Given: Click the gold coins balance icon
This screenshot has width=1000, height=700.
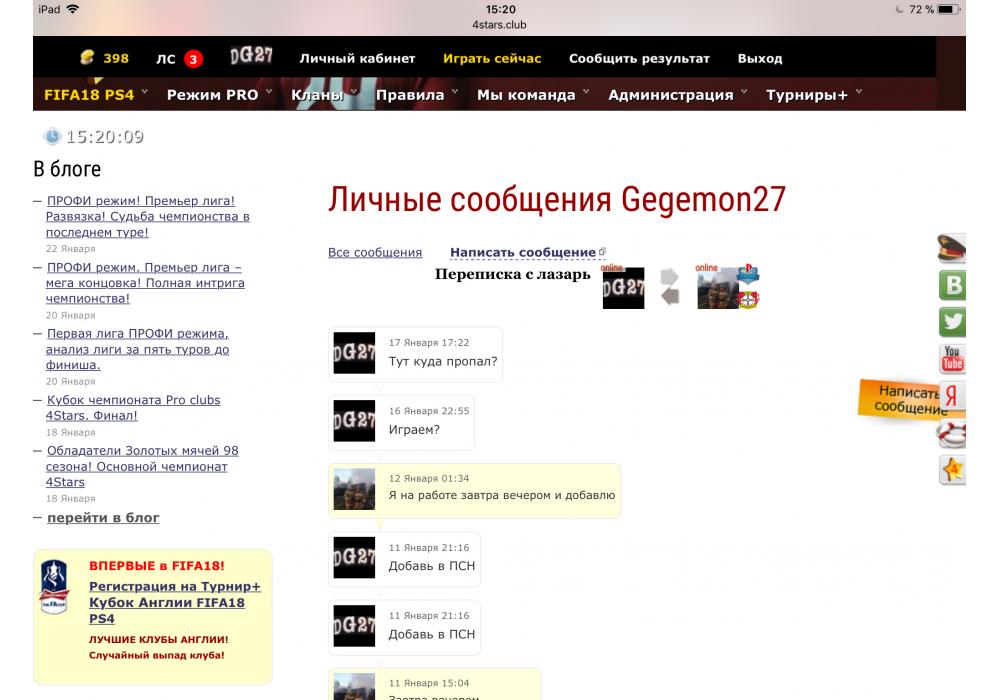Looking at the screenshot, I should pyautogui.click(x=87, y=58).
